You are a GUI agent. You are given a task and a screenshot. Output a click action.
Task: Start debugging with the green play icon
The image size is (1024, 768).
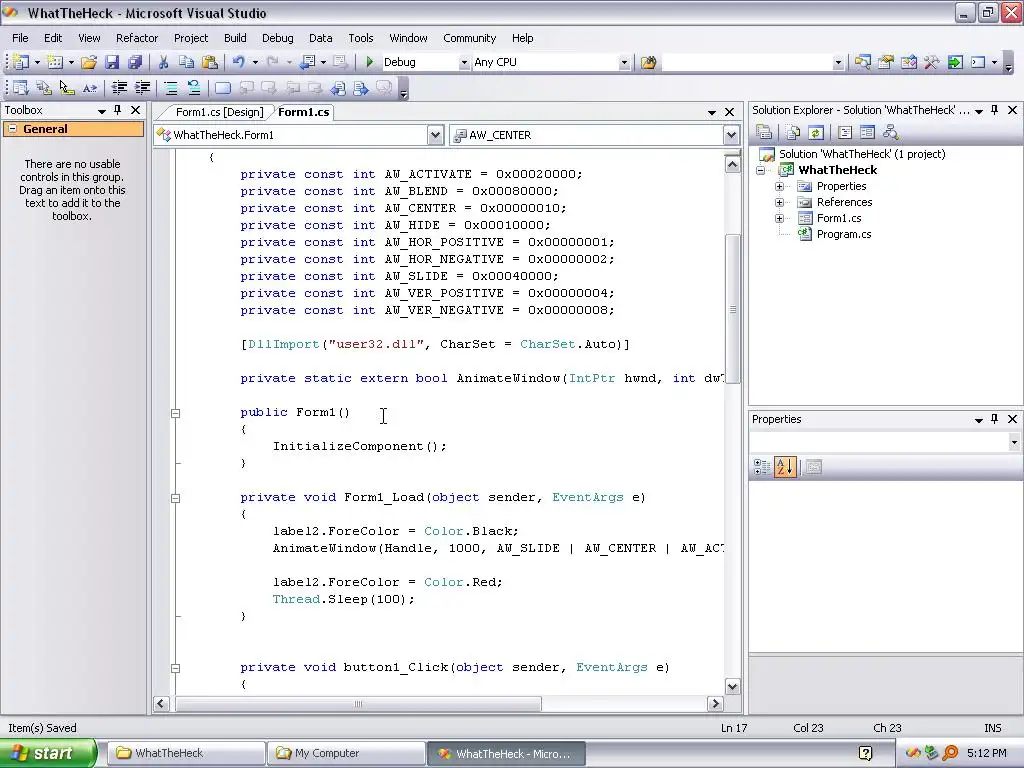[370, 62]
